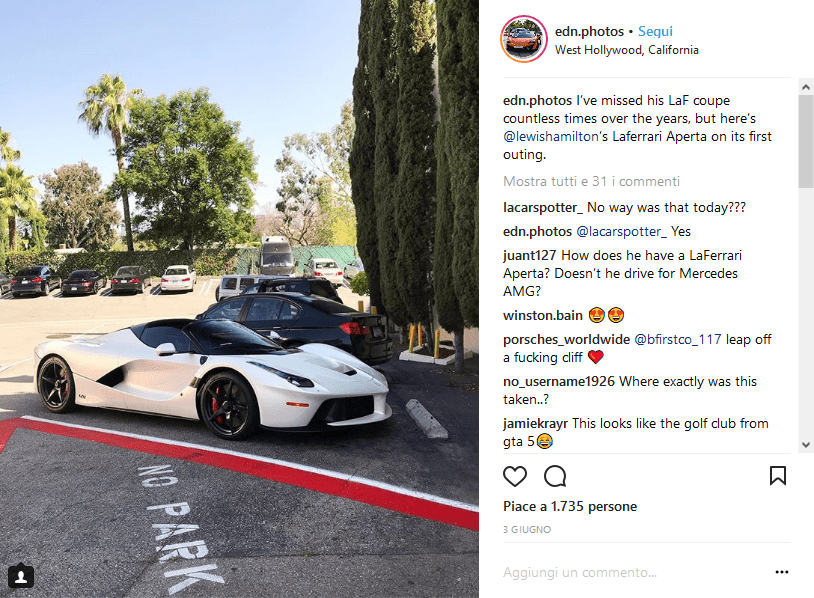Open edn.photos profile picture avatar
The height and width of the screenshot is (598, 814).
point(524,39)
